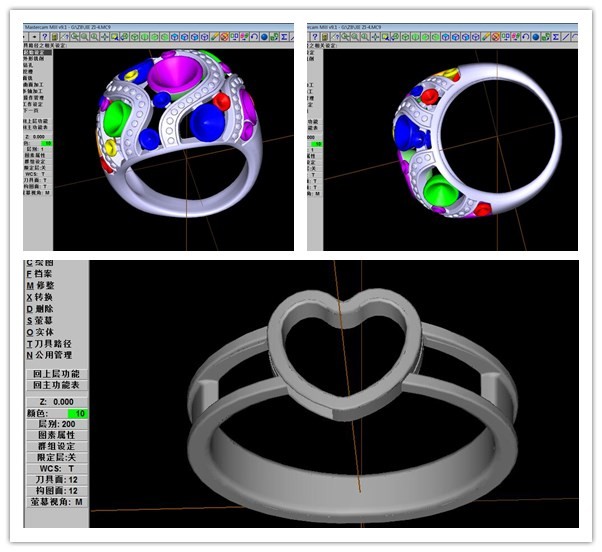
Task: Click the 回主功能表 main menu button
Action: click(56, 385)
